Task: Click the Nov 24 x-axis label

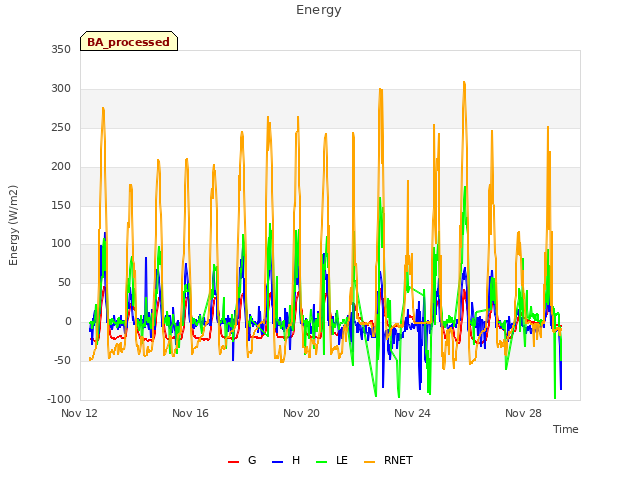Action: tap(412, 413)
